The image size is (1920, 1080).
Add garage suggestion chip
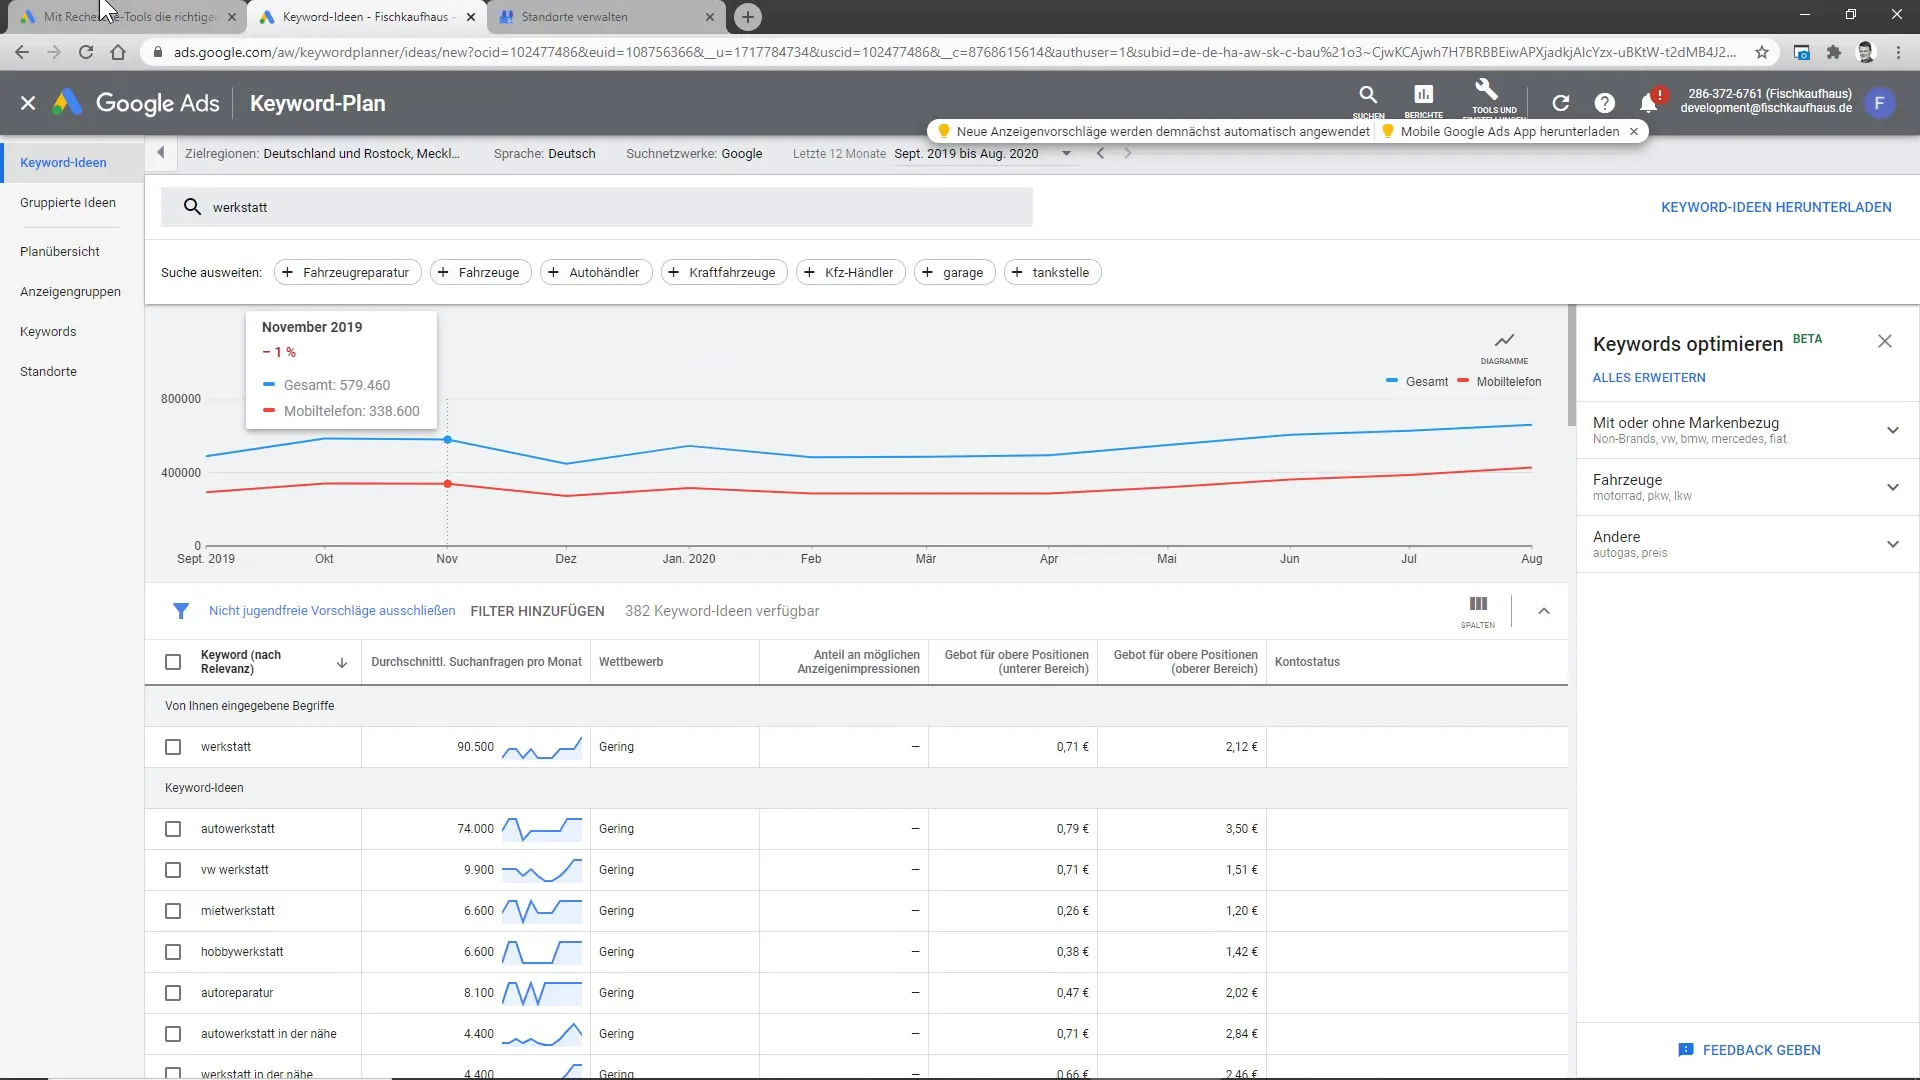pyautogui.click(x=954, y=272)
